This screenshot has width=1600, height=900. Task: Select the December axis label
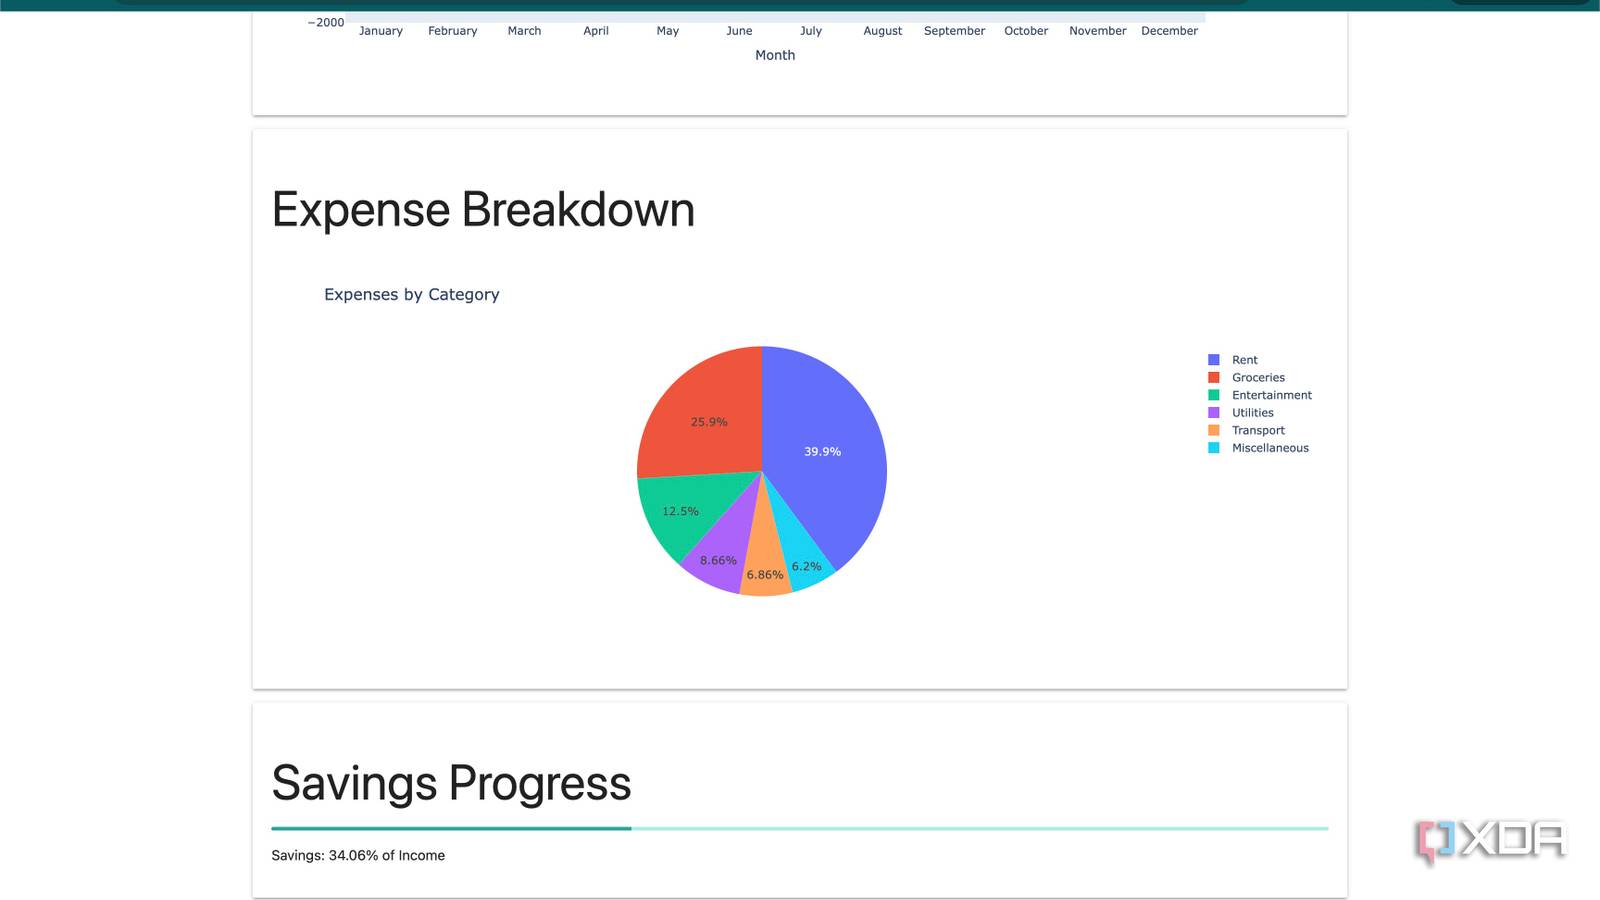pos(1169,30)
